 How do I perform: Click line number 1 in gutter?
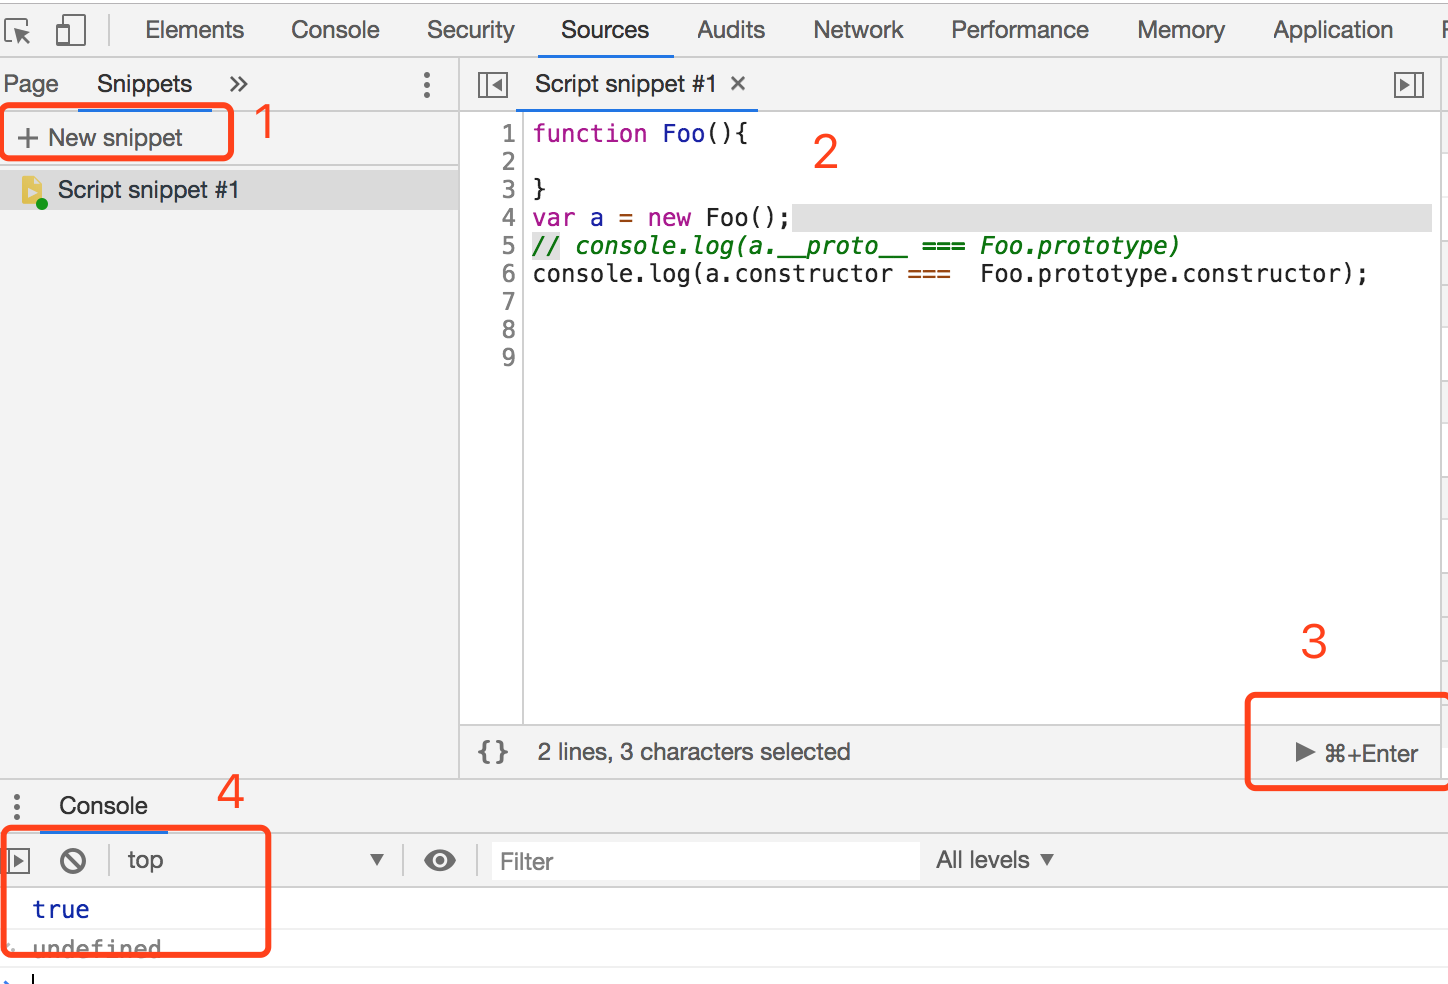[508, 134]
